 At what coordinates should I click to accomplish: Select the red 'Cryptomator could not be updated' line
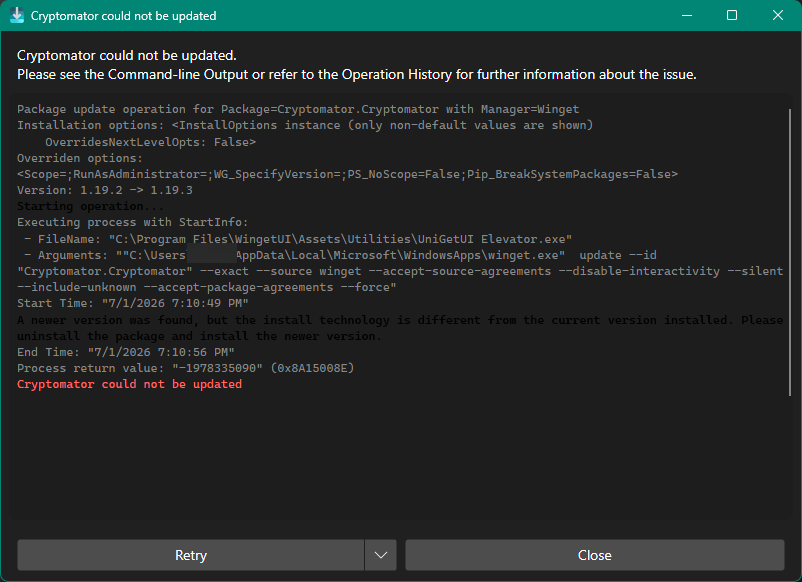point(129,384)
